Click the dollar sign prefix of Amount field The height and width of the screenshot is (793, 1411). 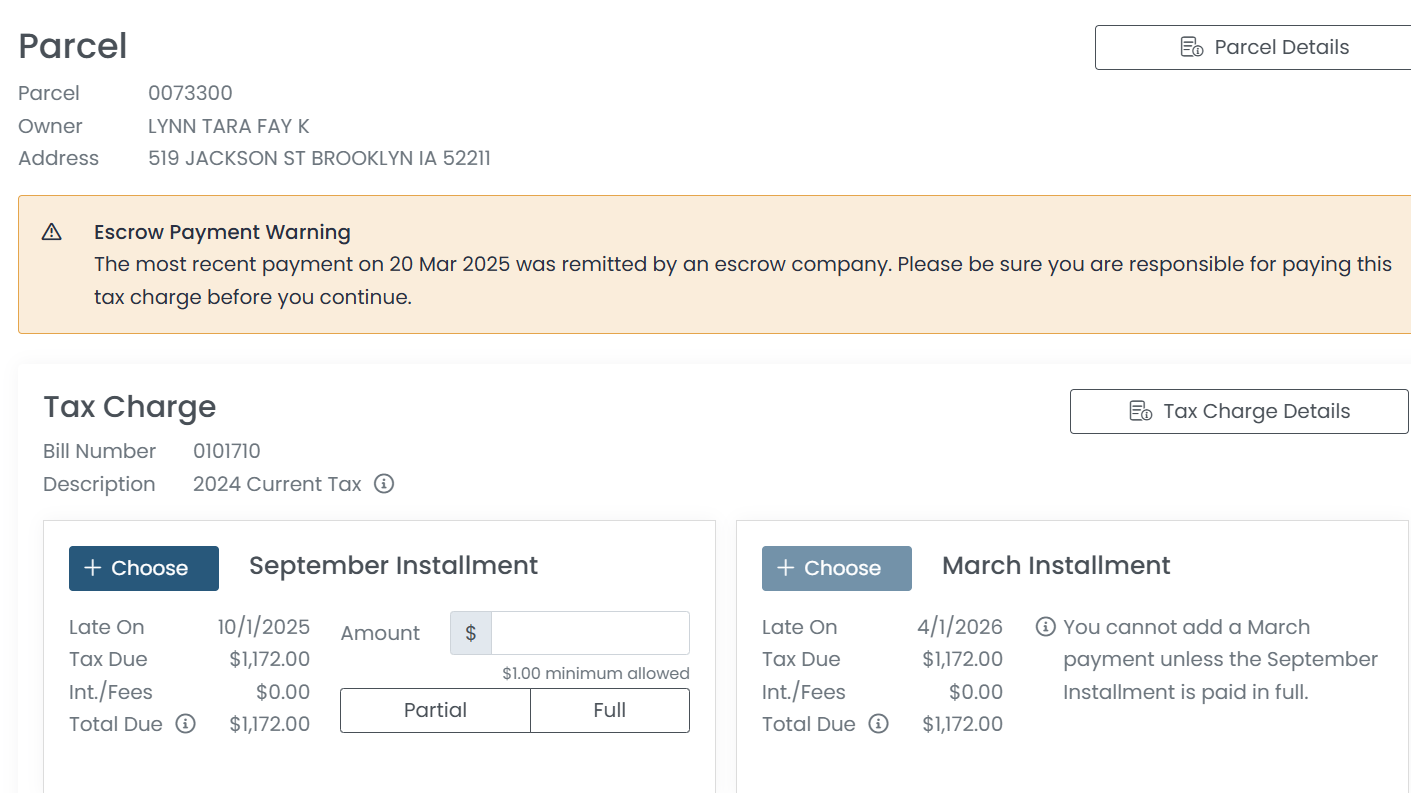tap(471, 633)
